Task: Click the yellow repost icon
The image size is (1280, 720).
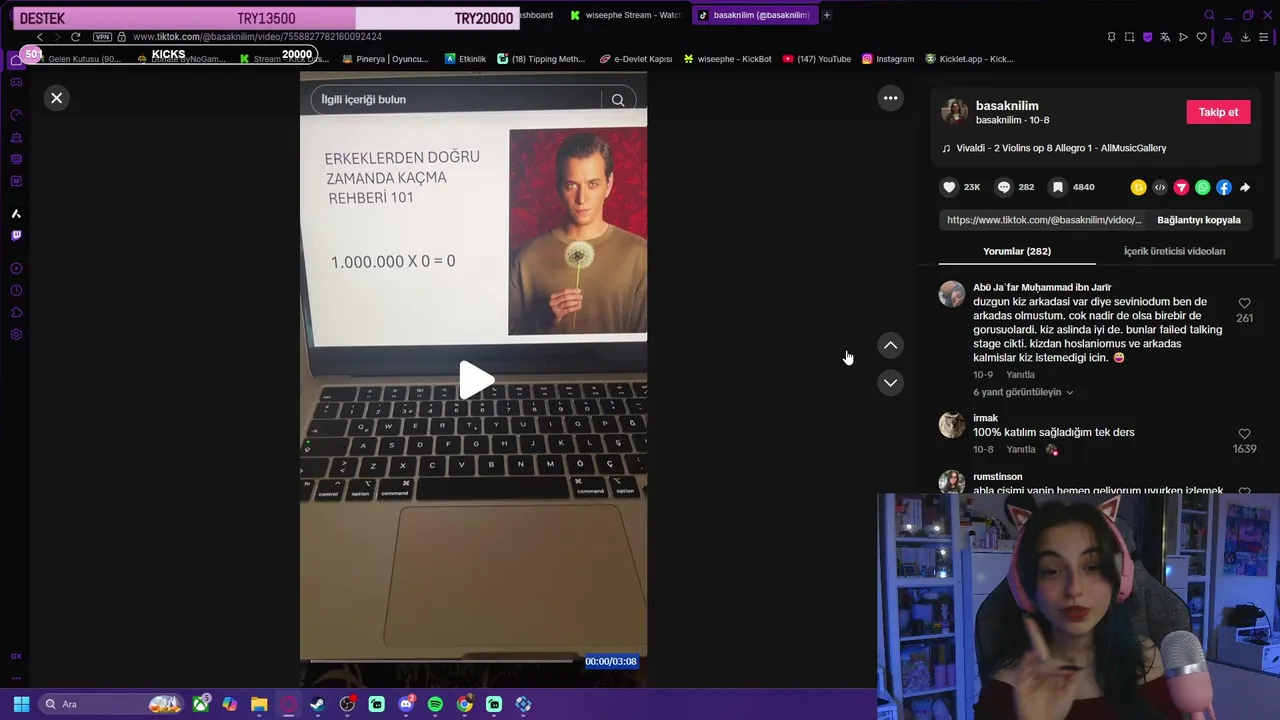Action: tap(1138, 187)
